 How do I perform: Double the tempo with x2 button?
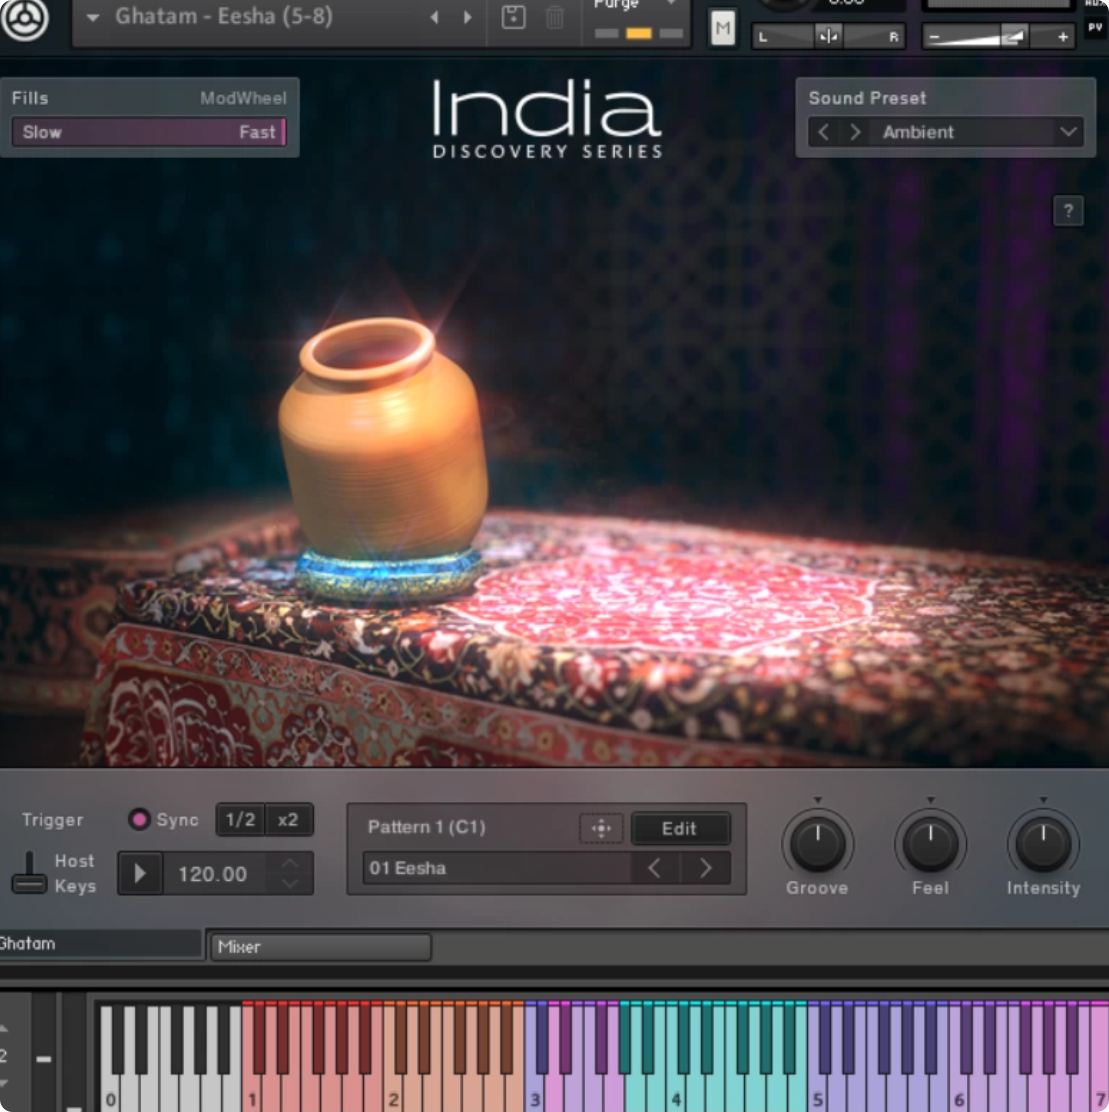tap(288, 820)
